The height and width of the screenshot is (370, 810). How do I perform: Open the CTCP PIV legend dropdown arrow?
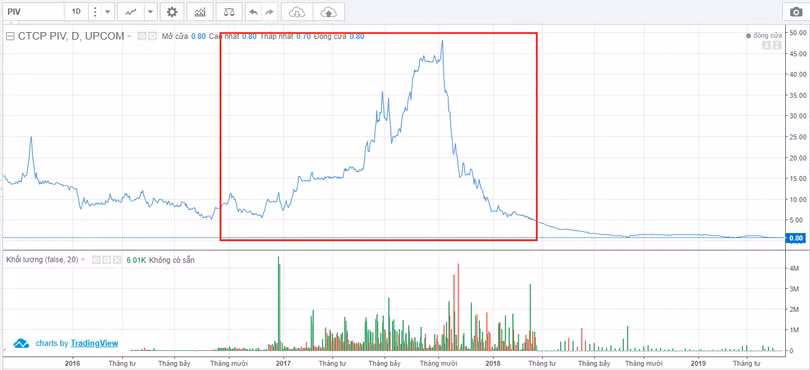click(x=129, y=37)
